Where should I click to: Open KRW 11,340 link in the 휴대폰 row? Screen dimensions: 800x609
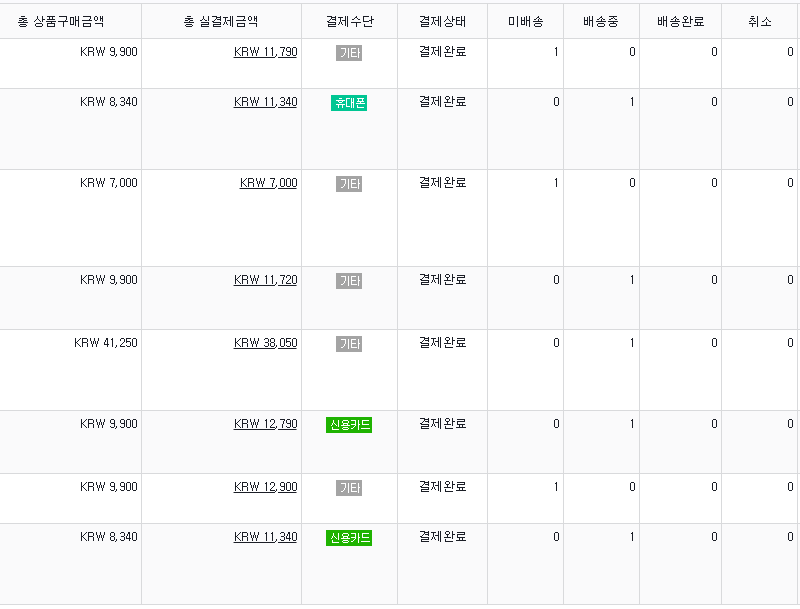coord(265,102)
